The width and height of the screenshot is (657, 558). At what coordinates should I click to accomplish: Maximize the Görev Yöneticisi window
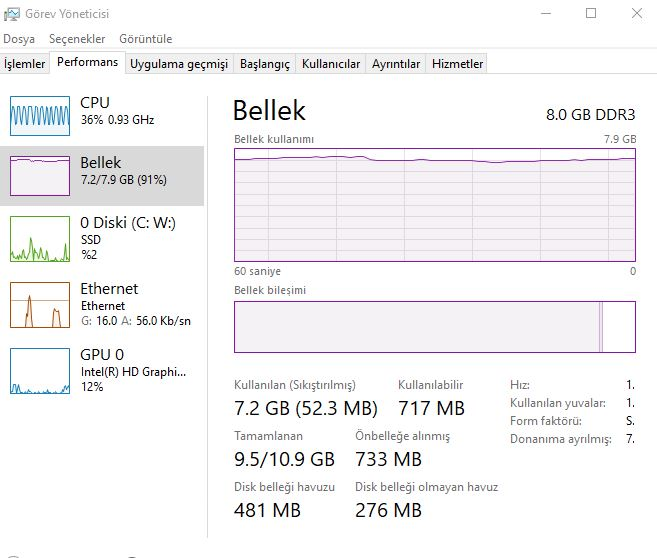point(591,13)
